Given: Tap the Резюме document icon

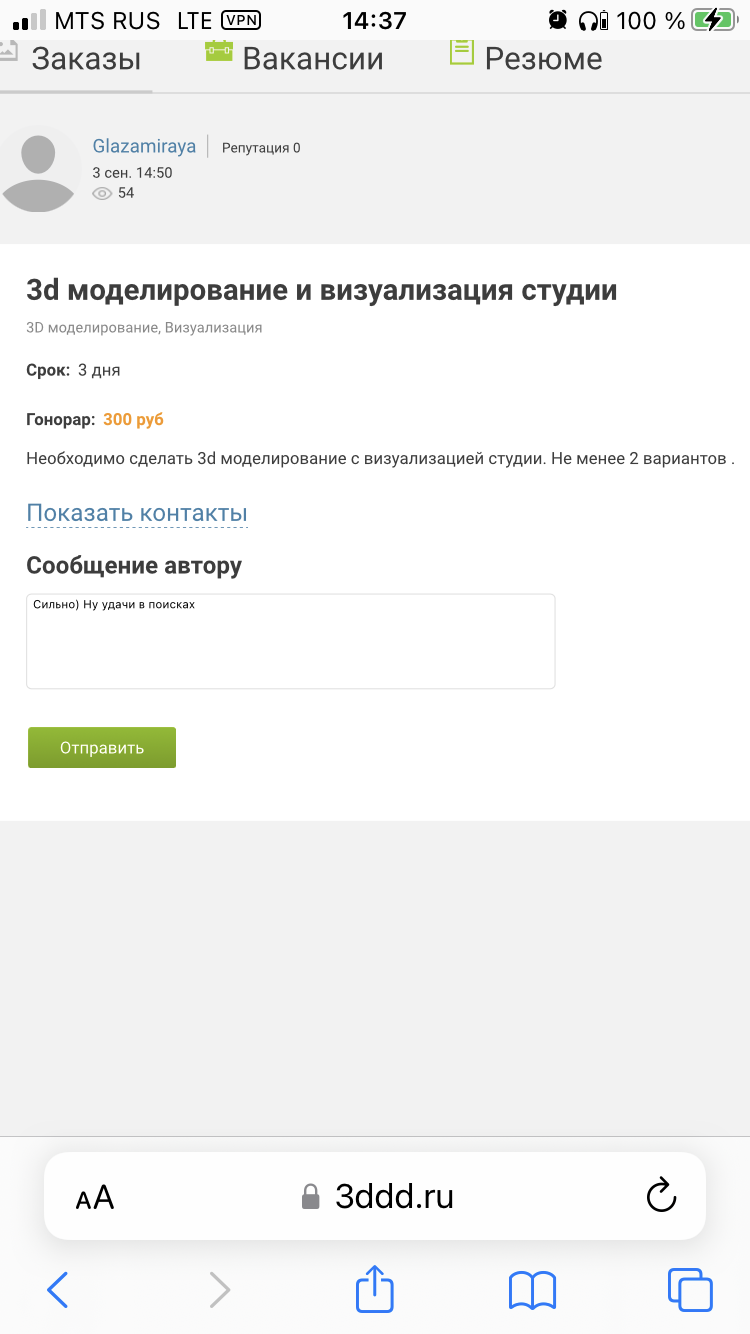Looking at the screenshot, I should point(461,52).
